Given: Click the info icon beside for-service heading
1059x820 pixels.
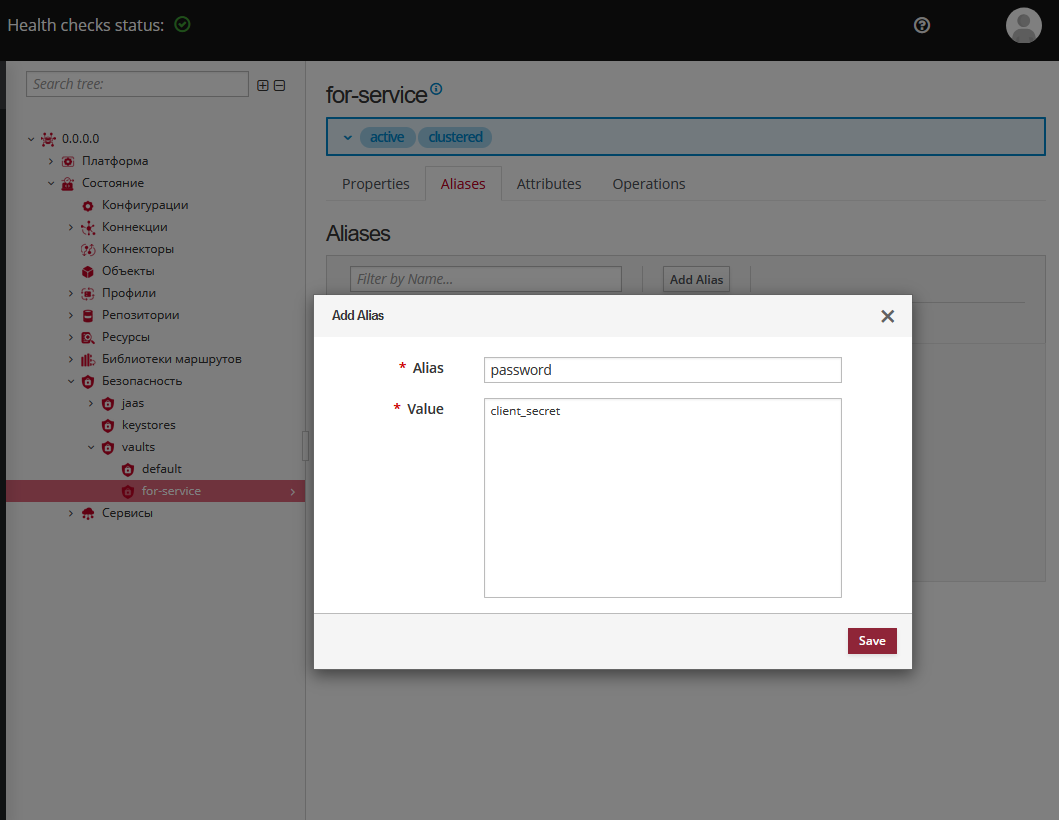Looking at the screenshot, I should [437, 88].
